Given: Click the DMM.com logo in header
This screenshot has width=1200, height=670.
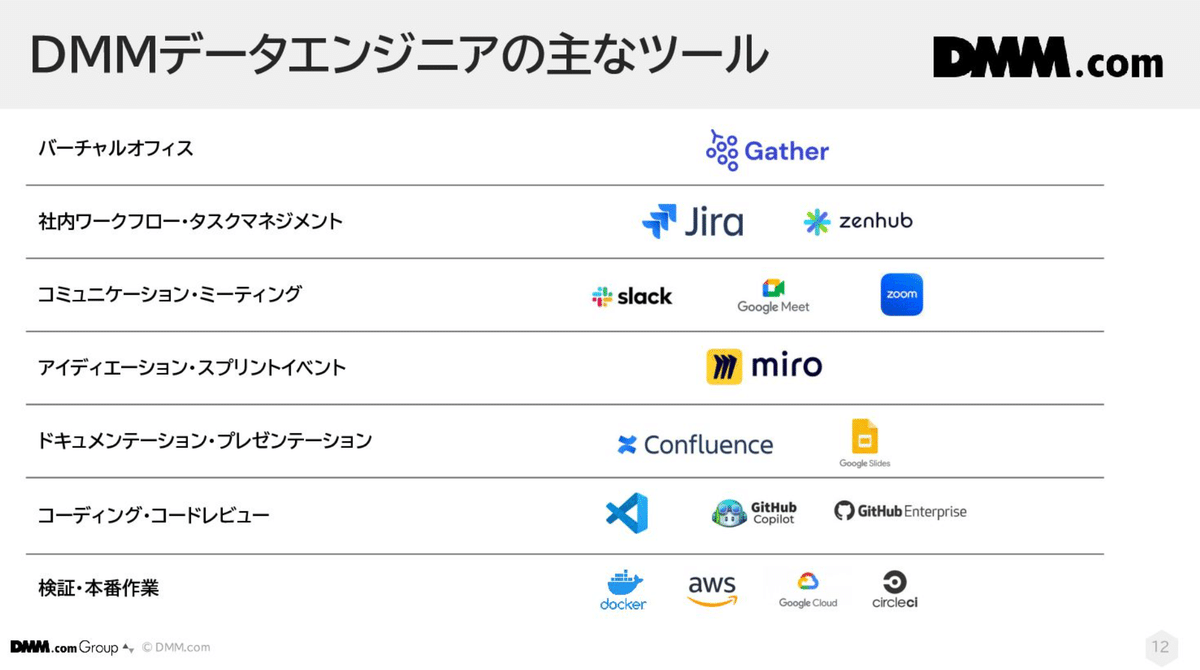Looking at the screenshot, I should point(1048,58).
